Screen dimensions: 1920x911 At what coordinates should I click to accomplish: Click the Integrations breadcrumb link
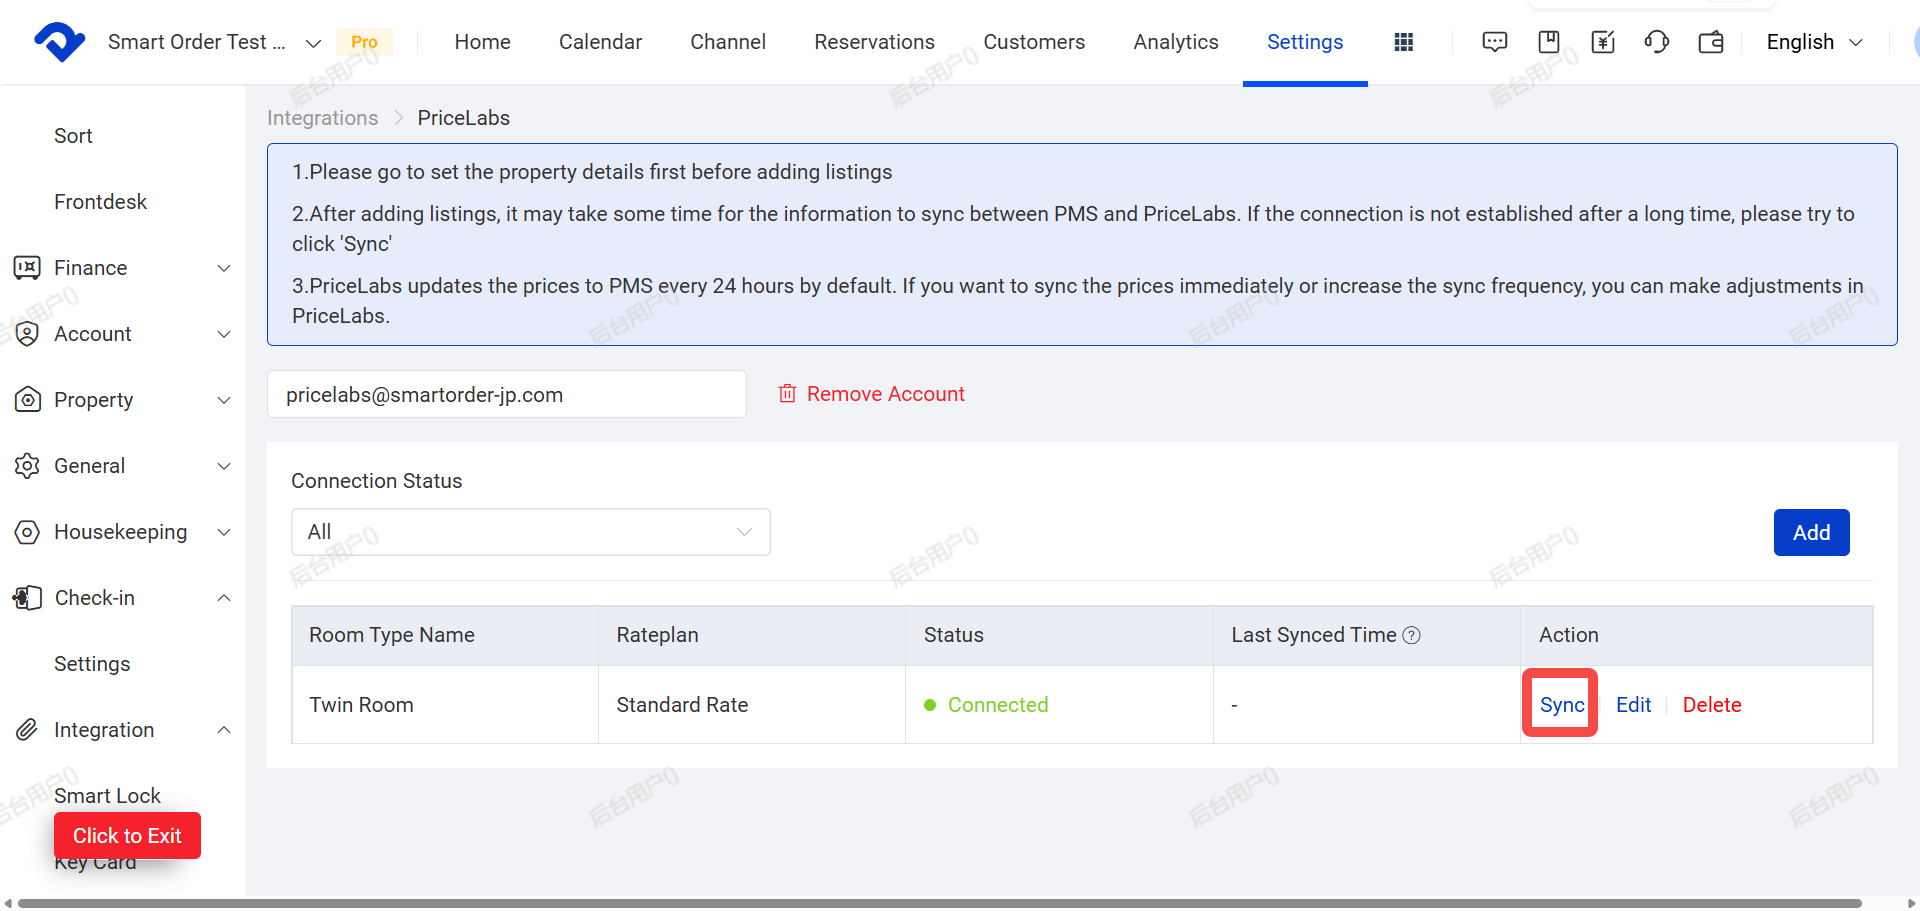point(322,118)
